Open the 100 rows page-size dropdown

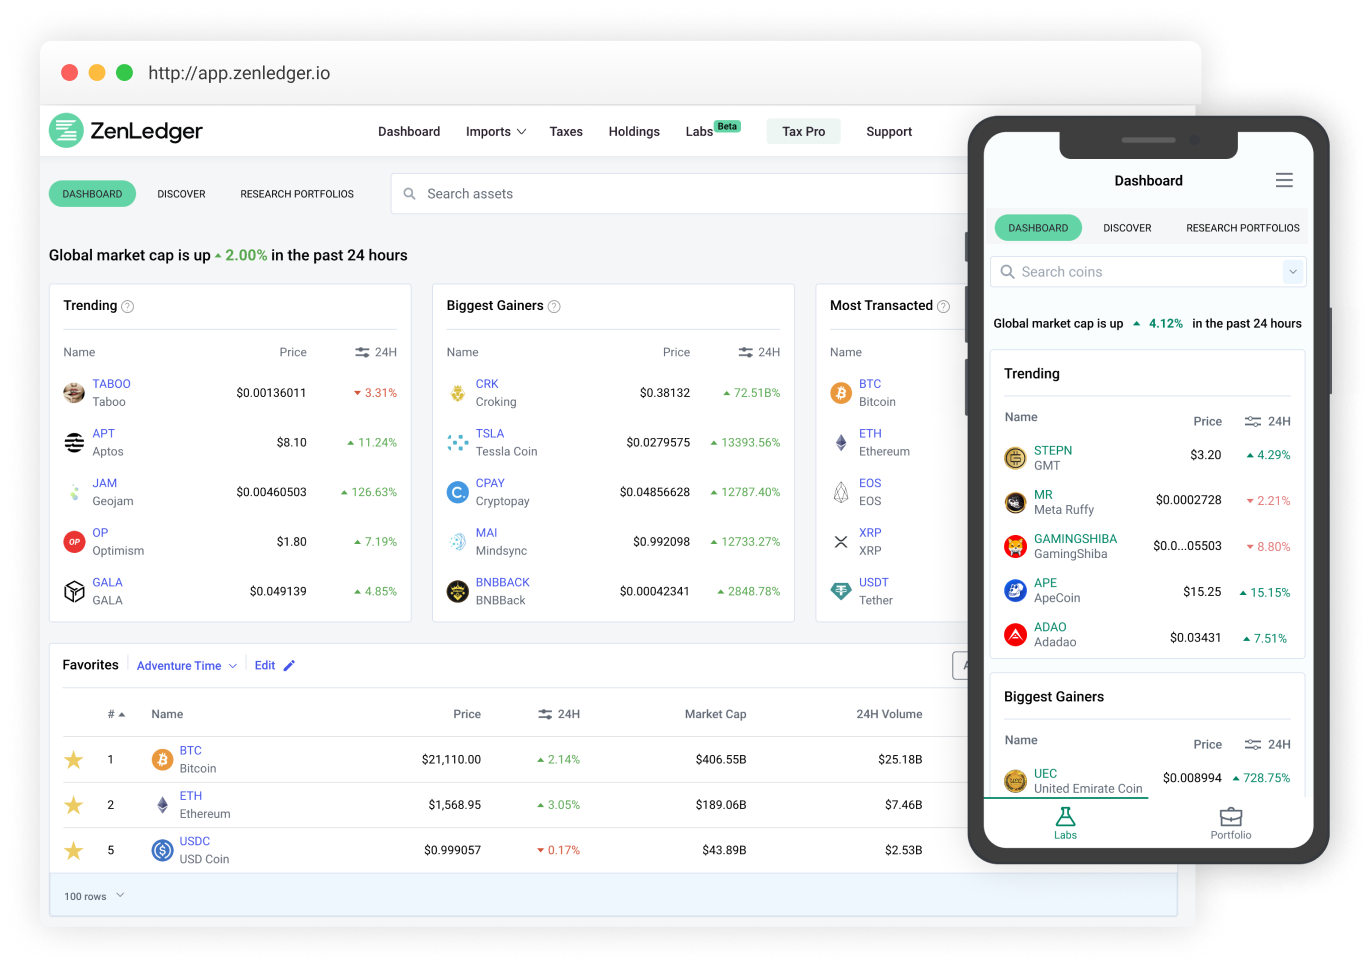click(94, 896)
